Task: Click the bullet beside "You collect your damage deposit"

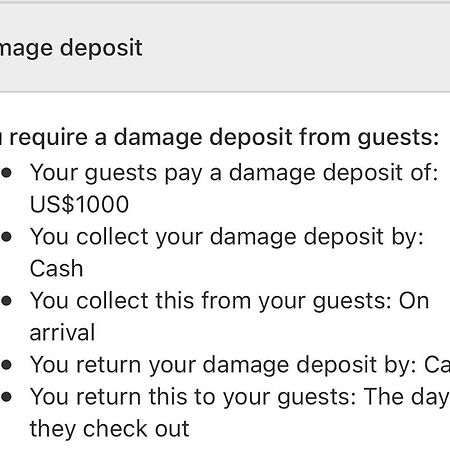Action: (x=7, y=237)
